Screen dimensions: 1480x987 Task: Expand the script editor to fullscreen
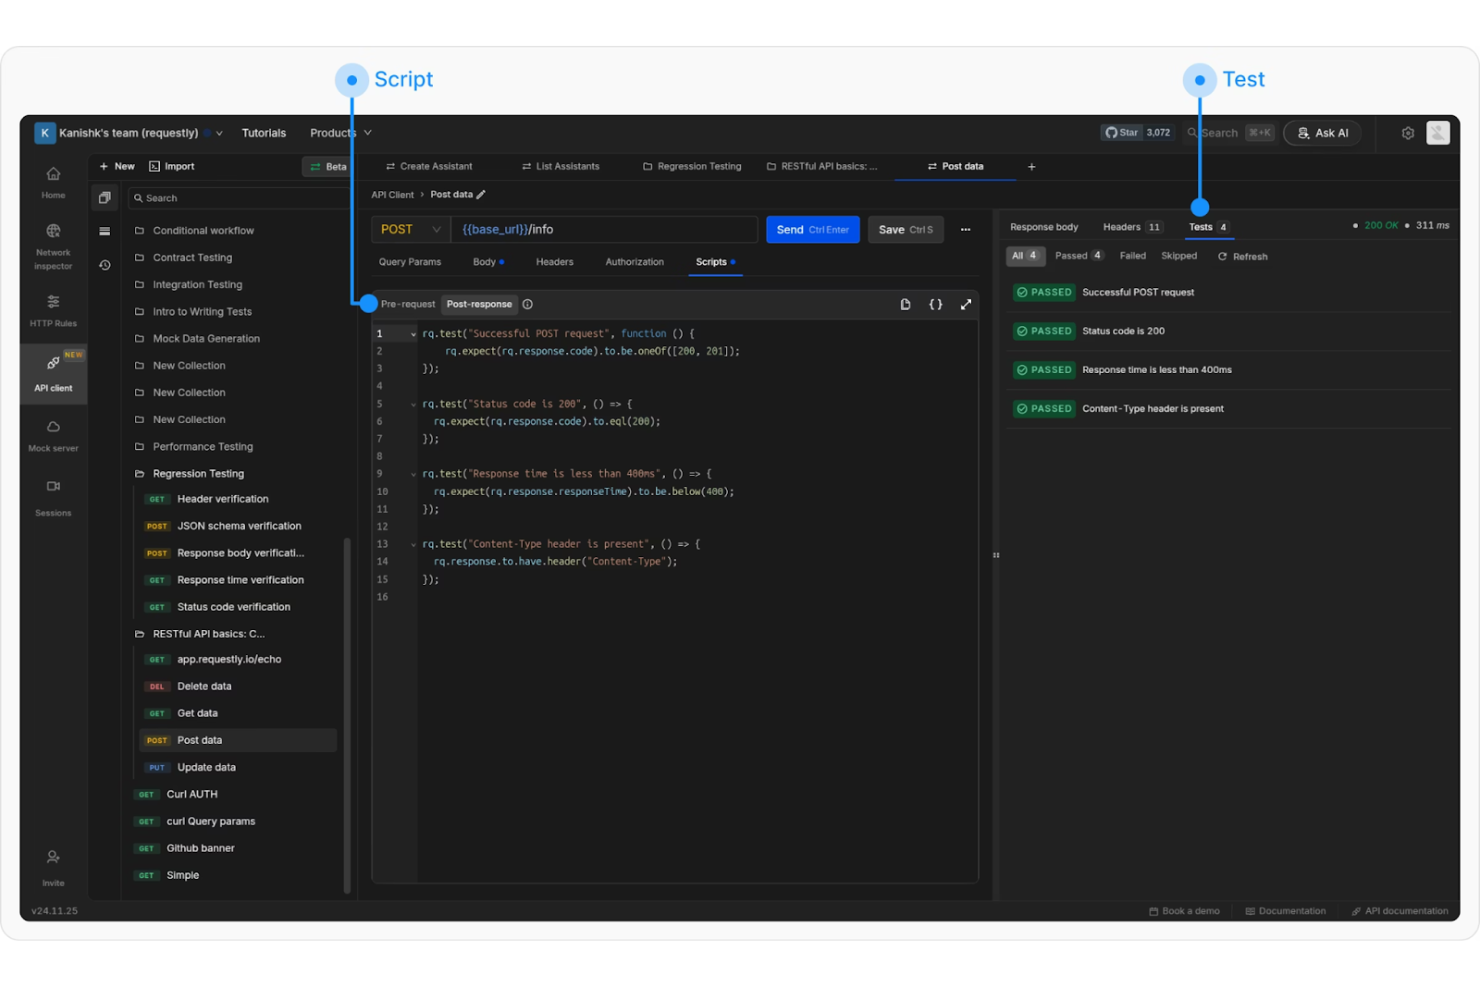(x=965, y=304)
